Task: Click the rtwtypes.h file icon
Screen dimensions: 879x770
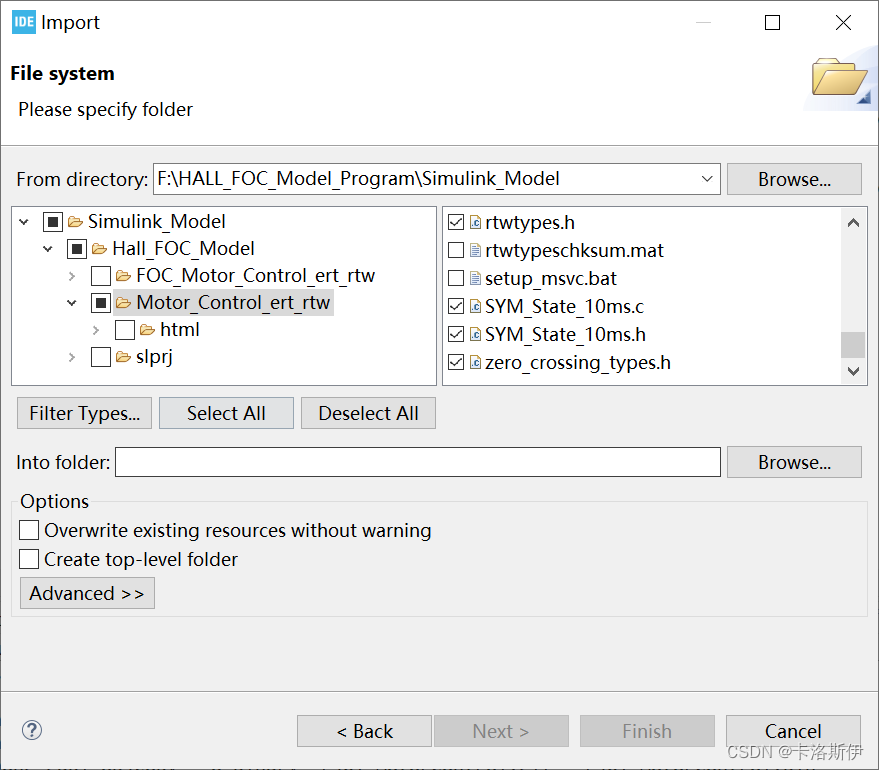Action: pyautogui.click(x=476, y=223)
